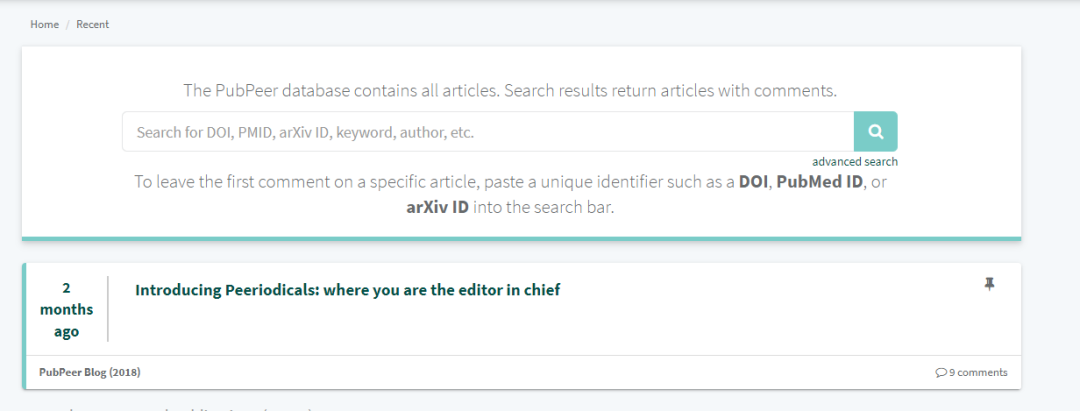The width and height of the screenshot is (1080, 411).
Task: Click the magnifier search button
Action: [875, 131]
